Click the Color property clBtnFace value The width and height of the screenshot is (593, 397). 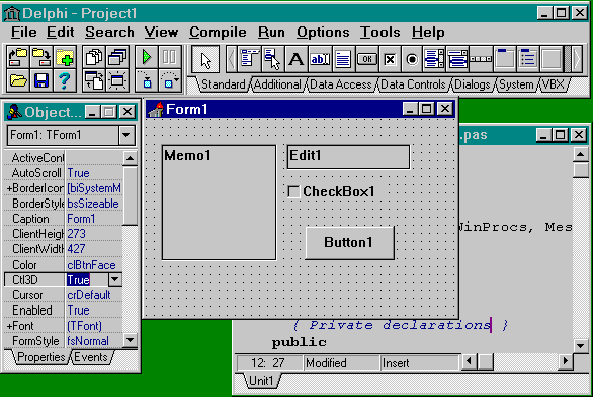point(91,265)
